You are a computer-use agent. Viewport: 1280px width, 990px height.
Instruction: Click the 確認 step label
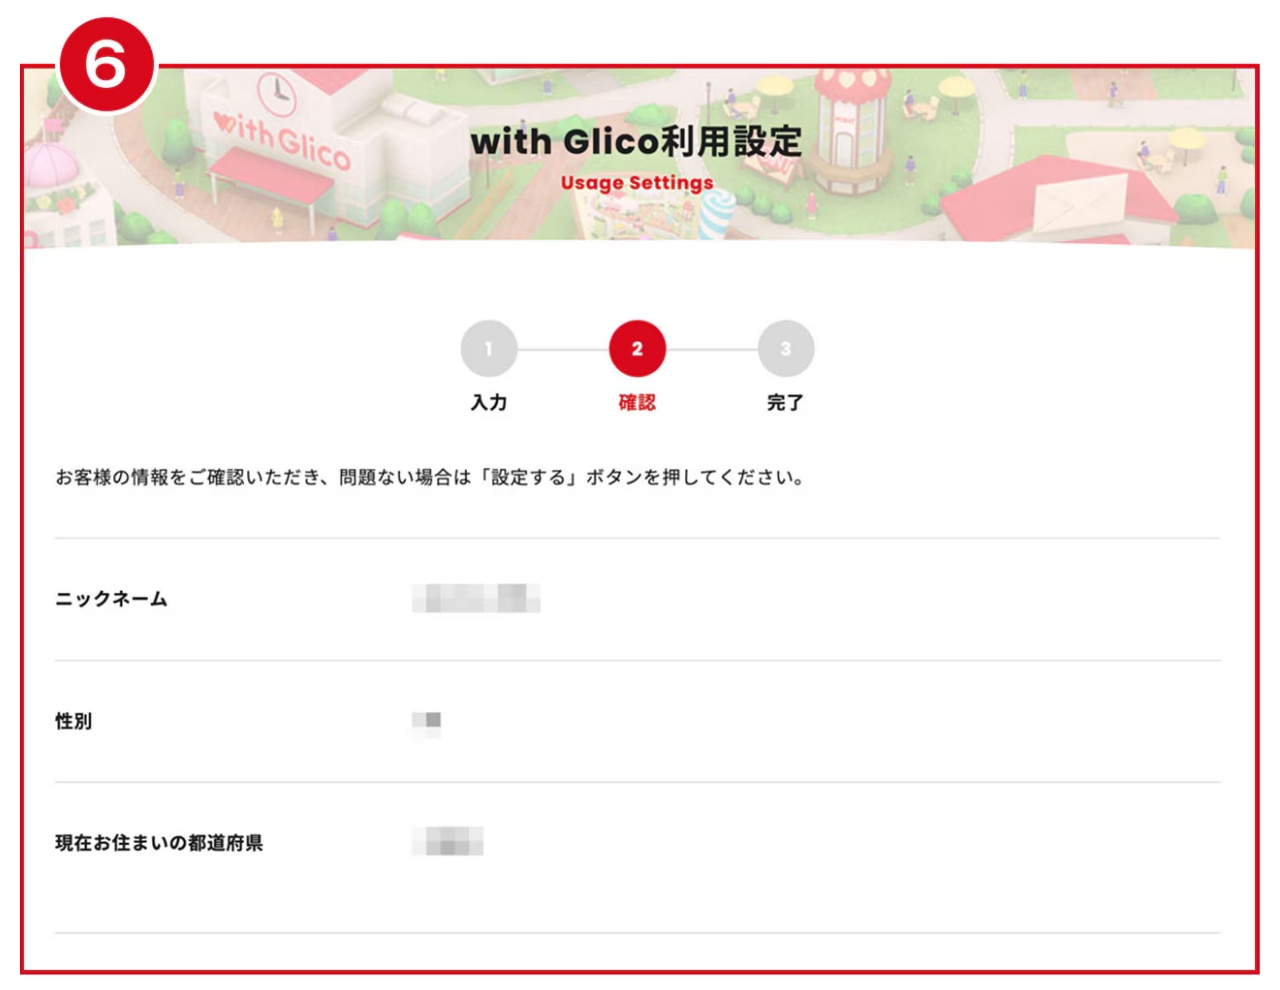click(x=637, y=403)
